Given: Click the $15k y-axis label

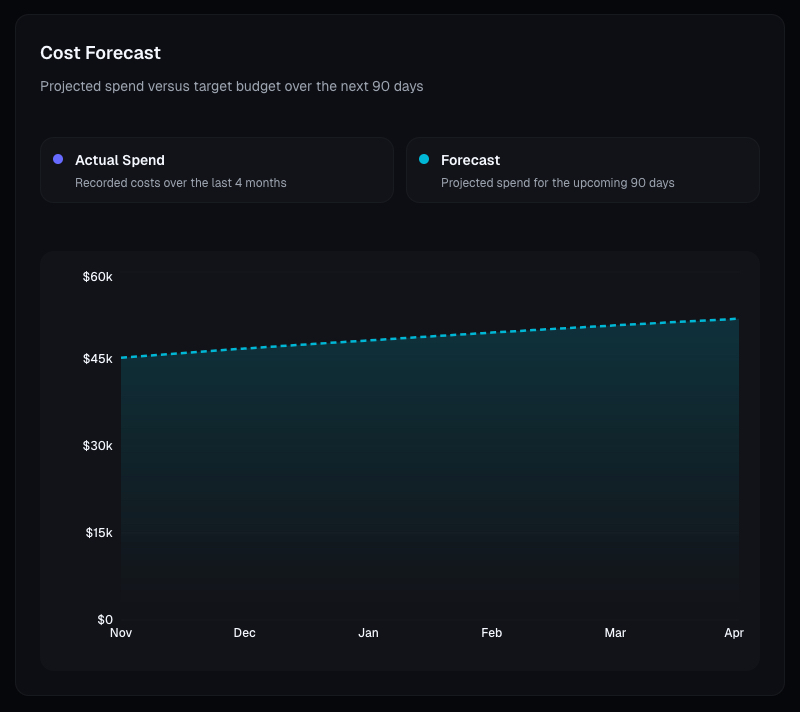Looking at the screenshot, I should pos(98,533).
